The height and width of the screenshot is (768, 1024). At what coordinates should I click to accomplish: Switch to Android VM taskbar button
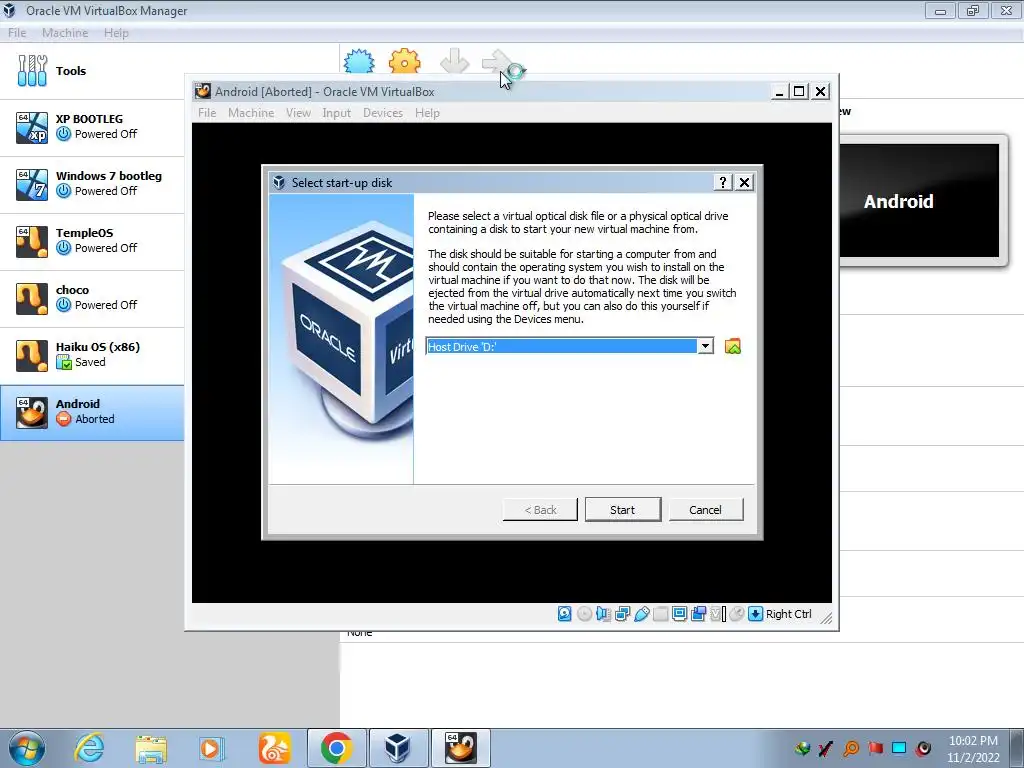point(460,748)
